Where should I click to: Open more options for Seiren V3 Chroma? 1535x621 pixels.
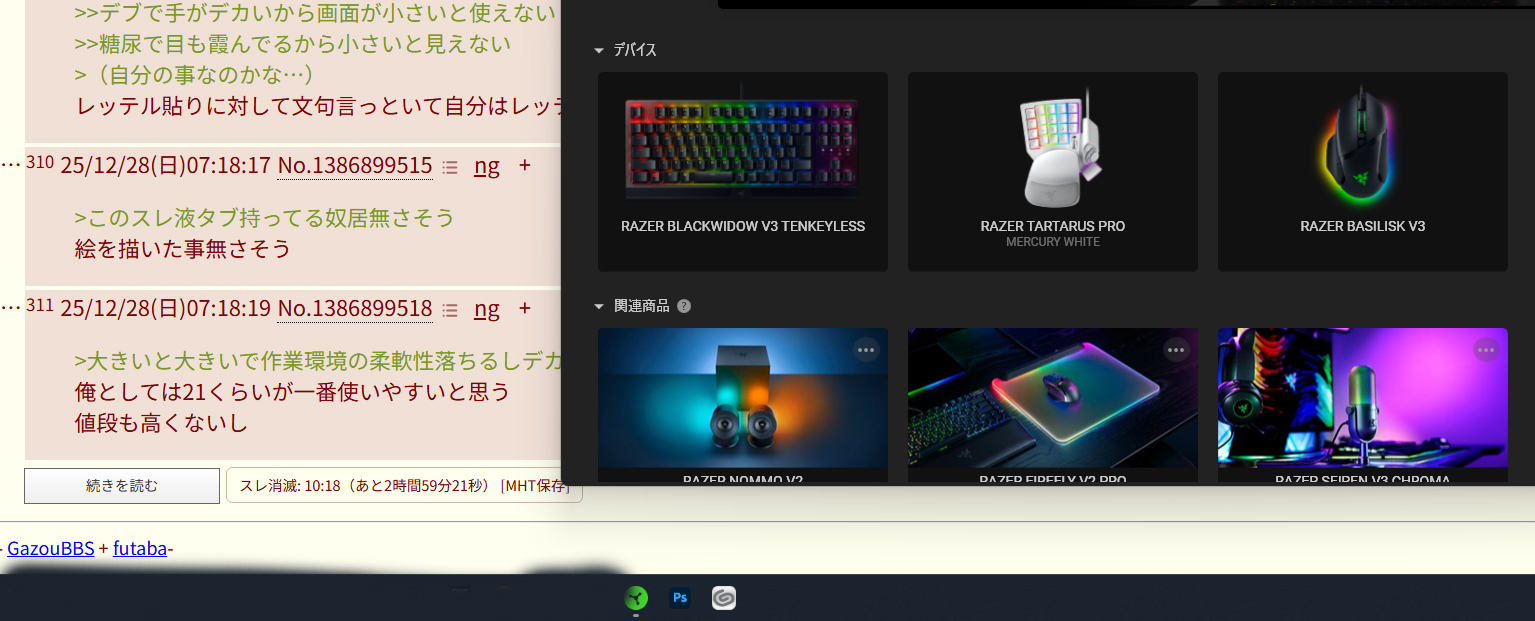pos(1486,349)
